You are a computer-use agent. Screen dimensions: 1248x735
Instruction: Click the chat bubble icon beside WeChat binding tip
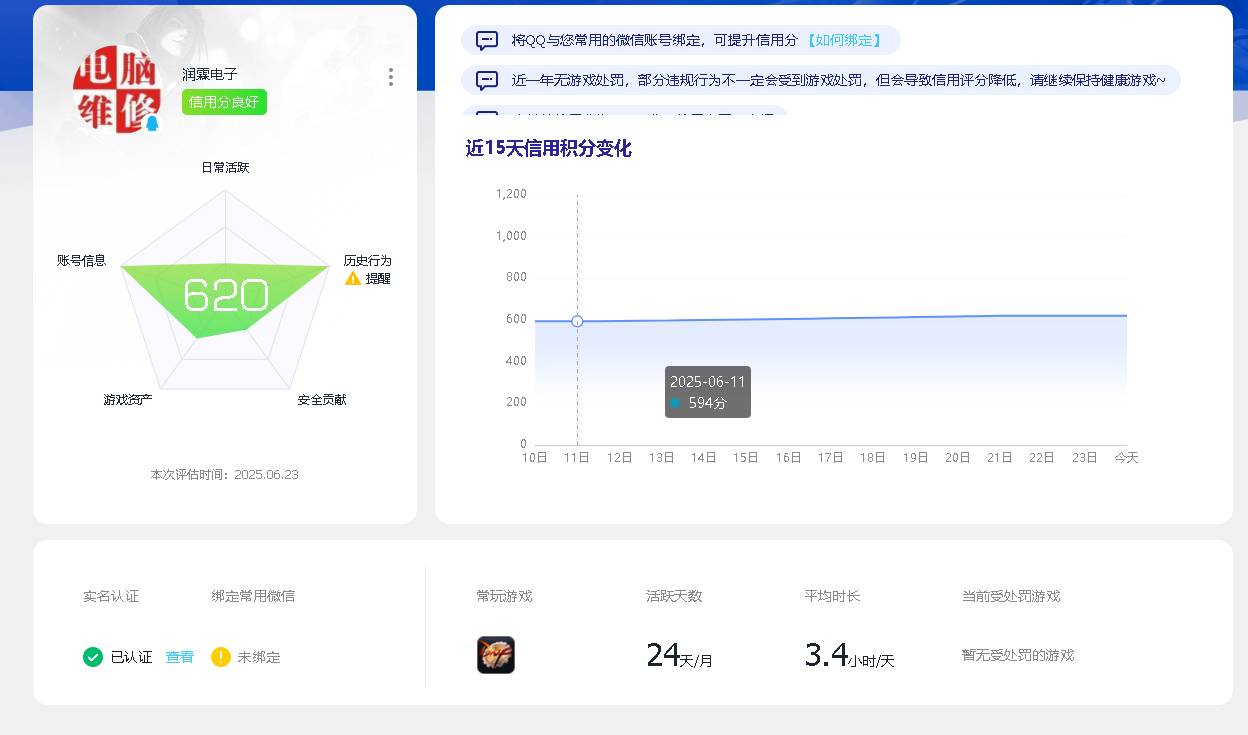(487, 40)
